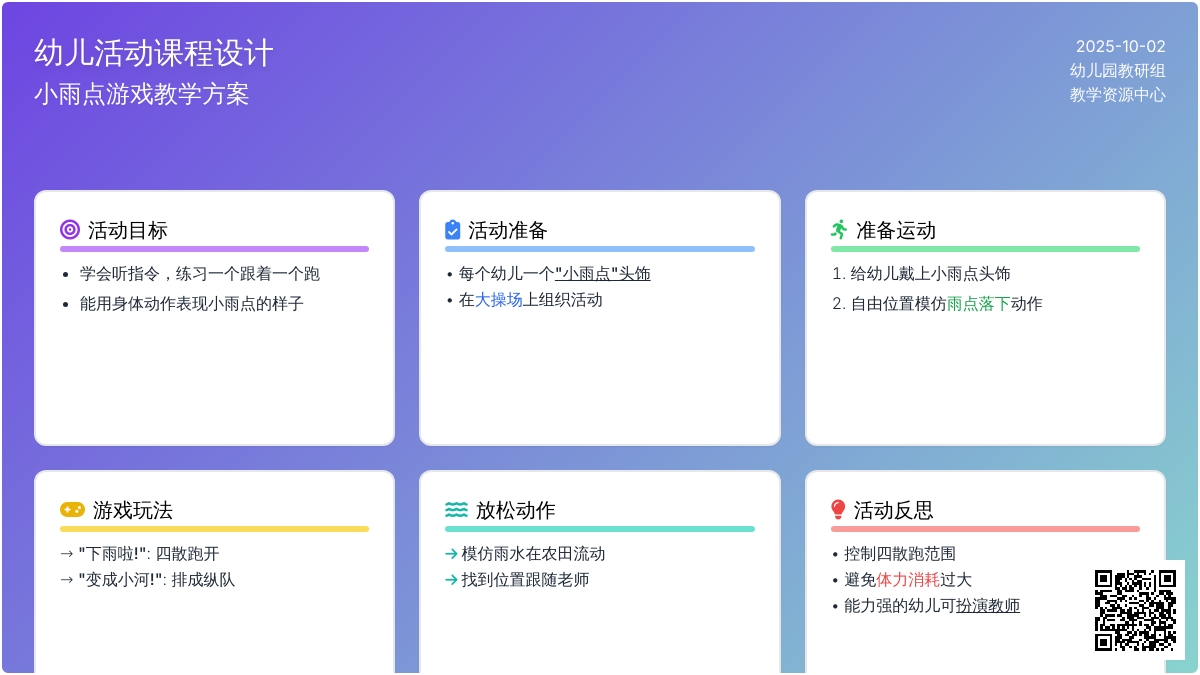Screen dimensions: 1200x675
Task: Click the waves icon beside 放松动作
Action: click(456, 510)
